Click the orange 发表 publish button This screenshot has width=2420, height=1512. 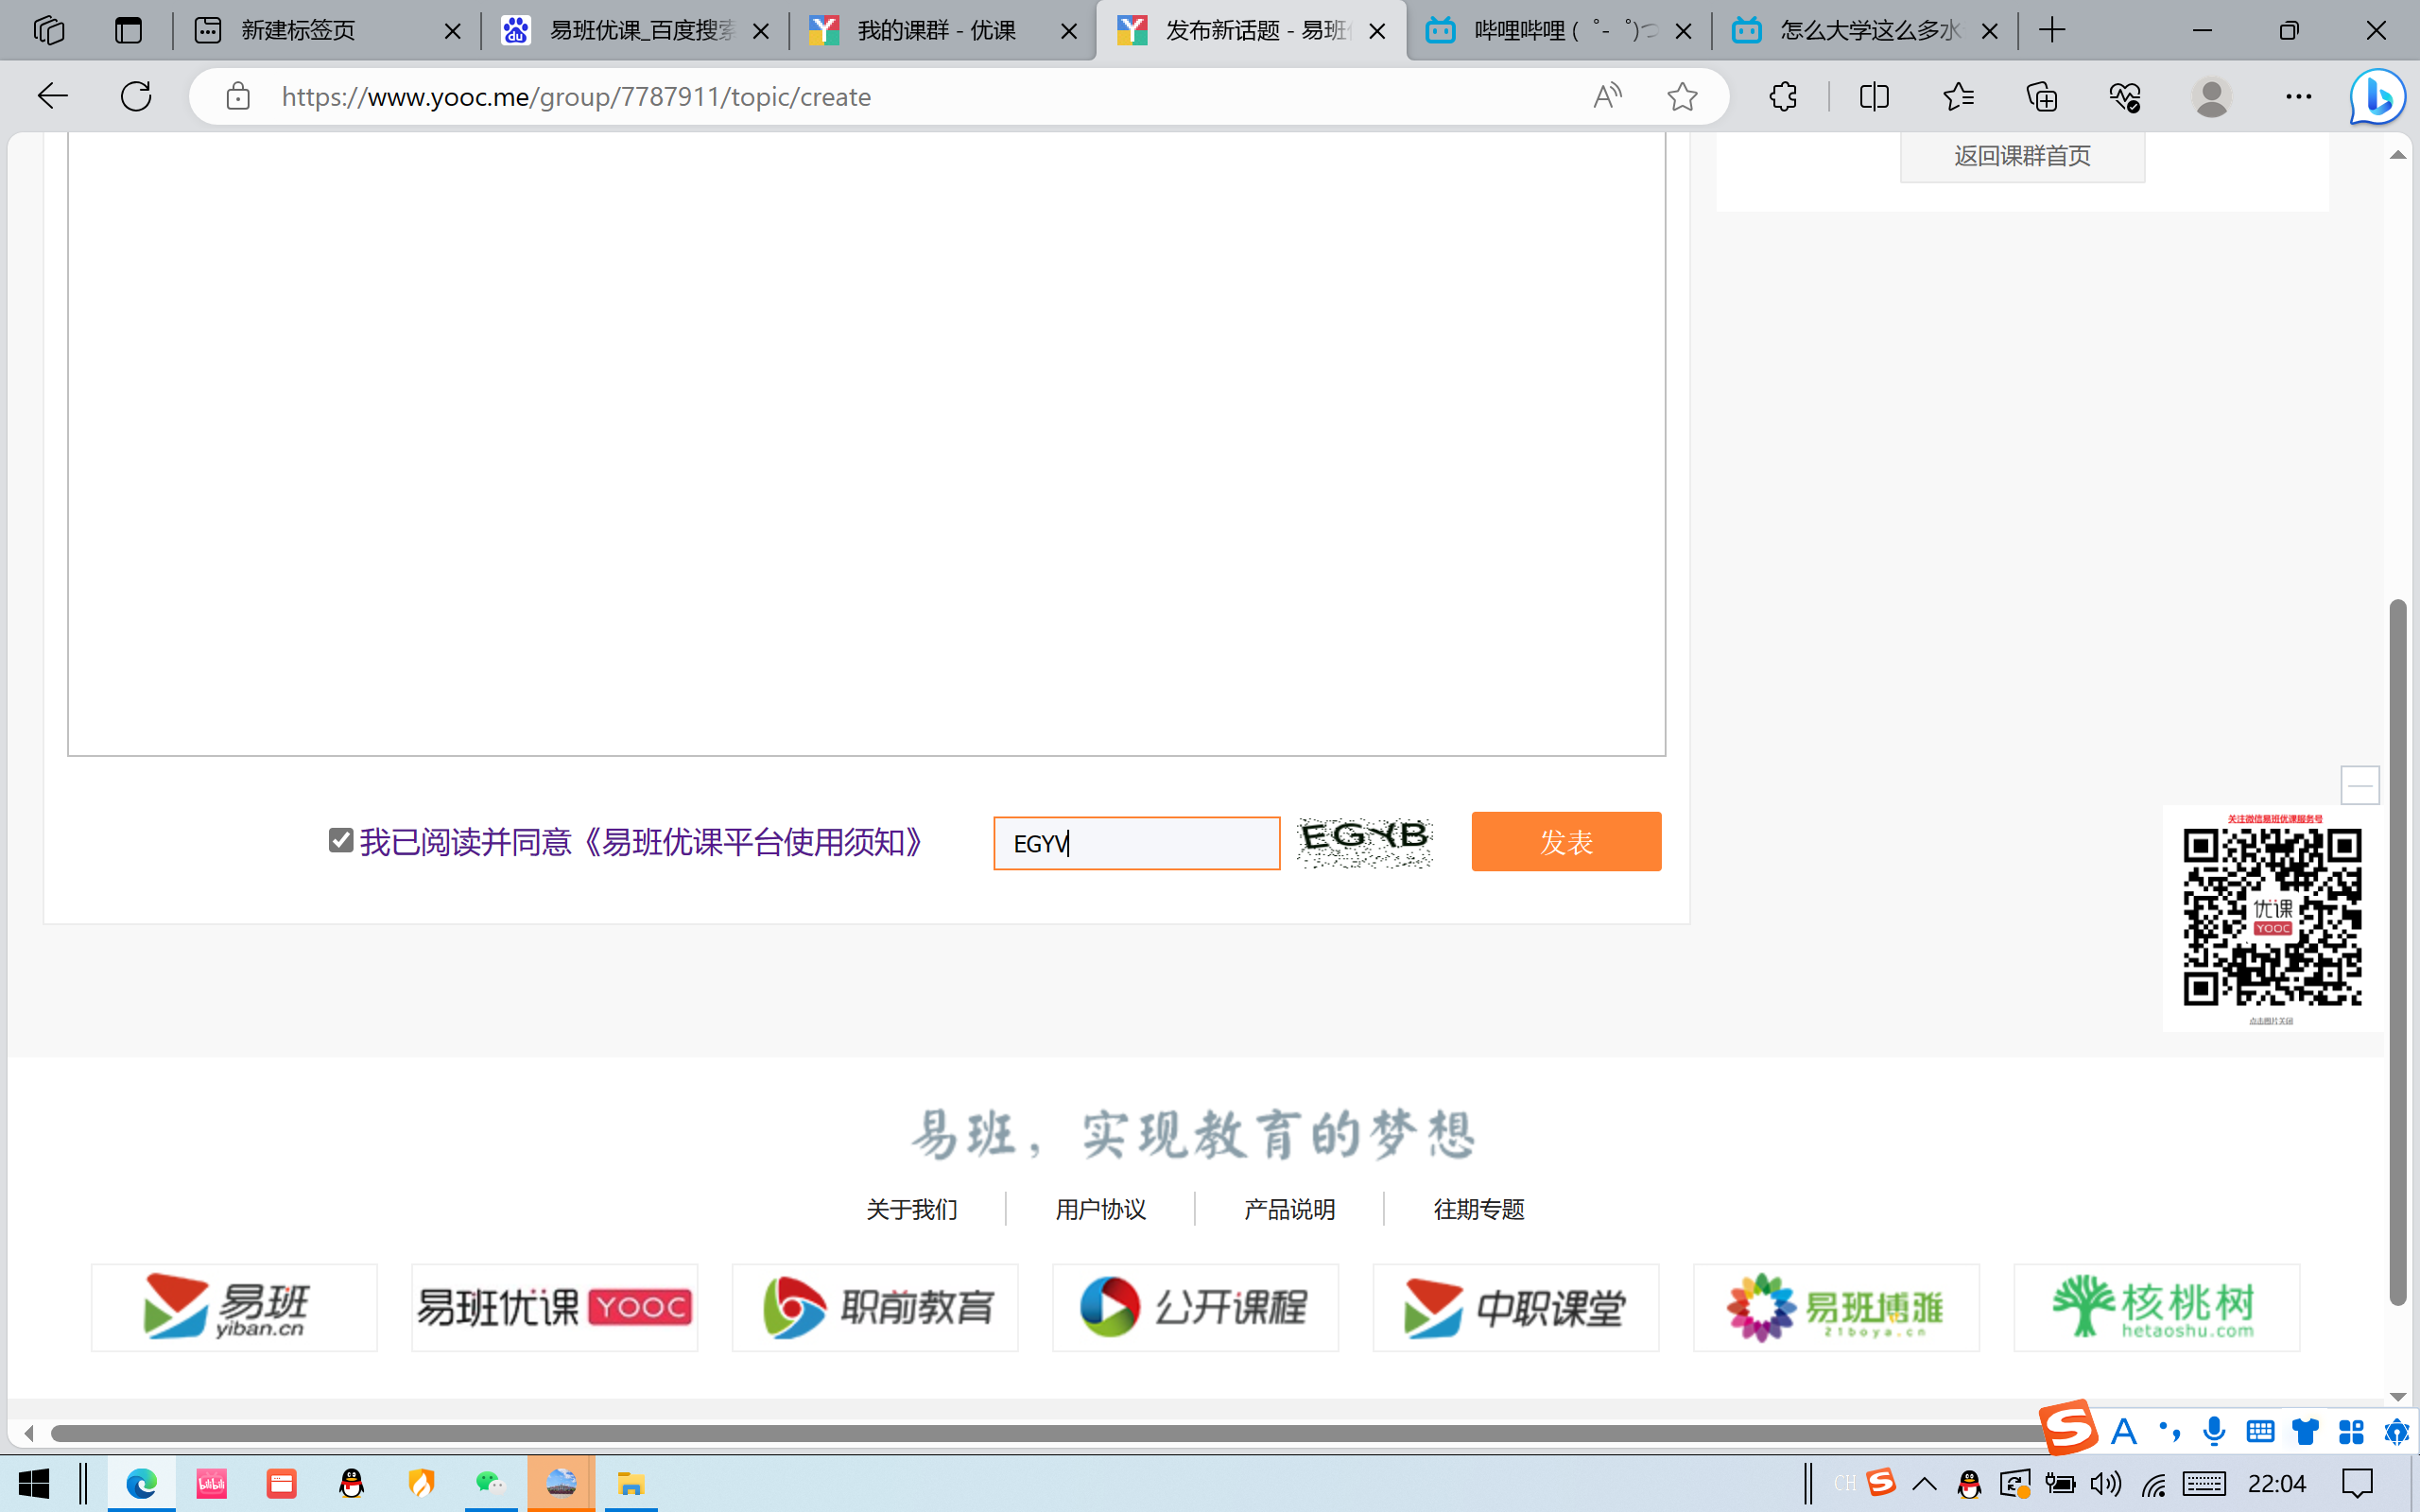point(1566,841)
